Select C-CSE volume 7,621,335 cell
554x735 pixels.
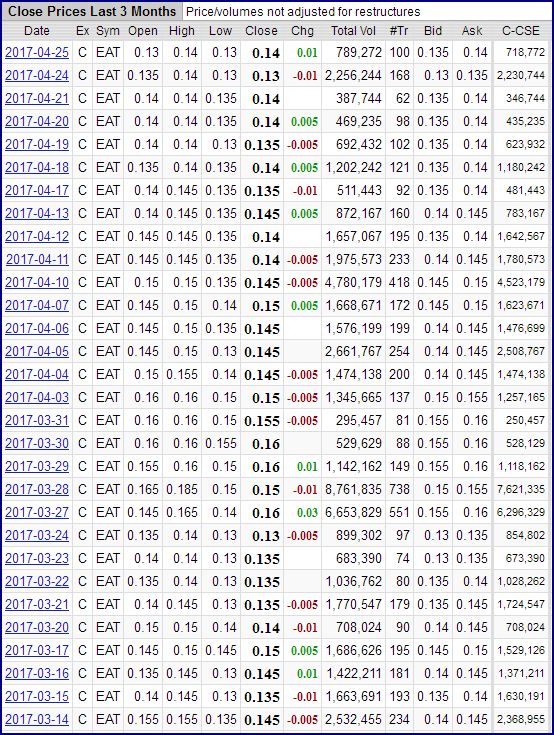click(x=521, y=489)
